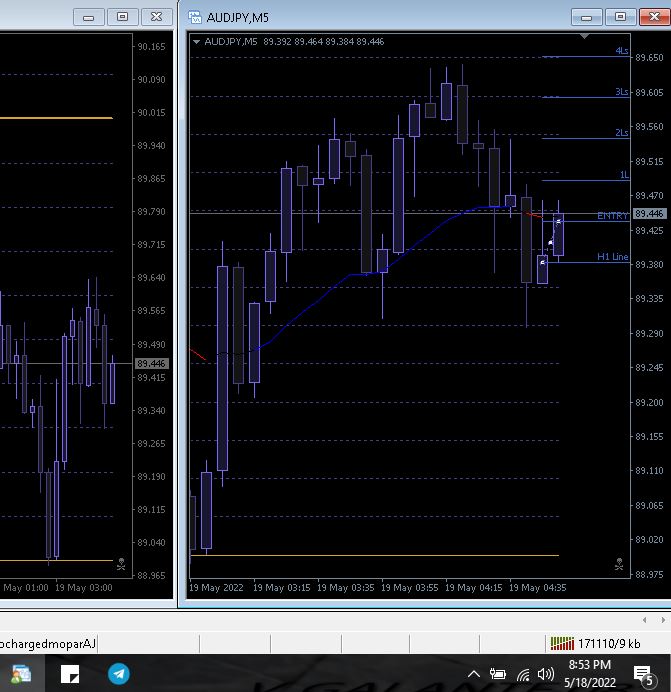Screen dimensions: 671x692
Task: Open the Wi-Fi network tray icon
Action: (x=523, y=674)
